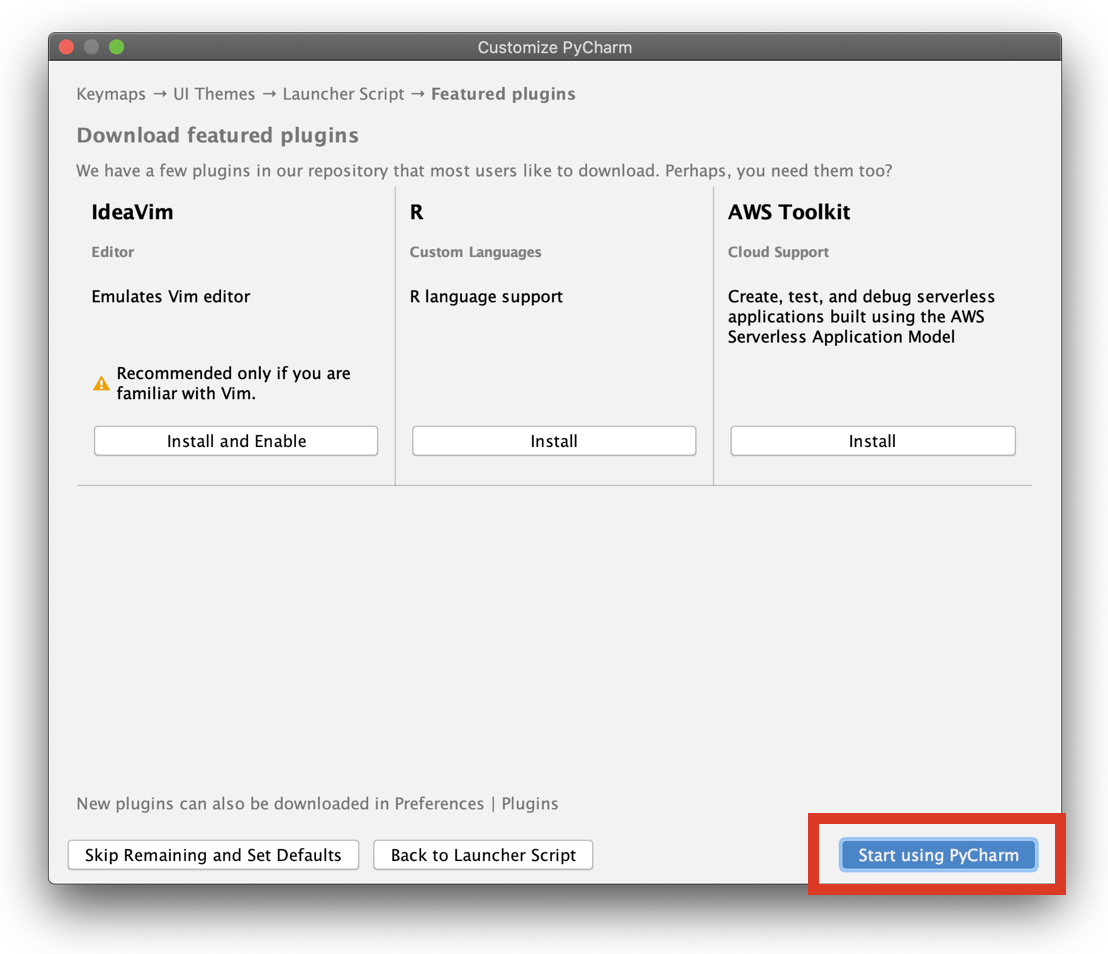The height and width of the screenshot is (954, 1108).
Task: Install the R language plugin
Action: point(554,441)
